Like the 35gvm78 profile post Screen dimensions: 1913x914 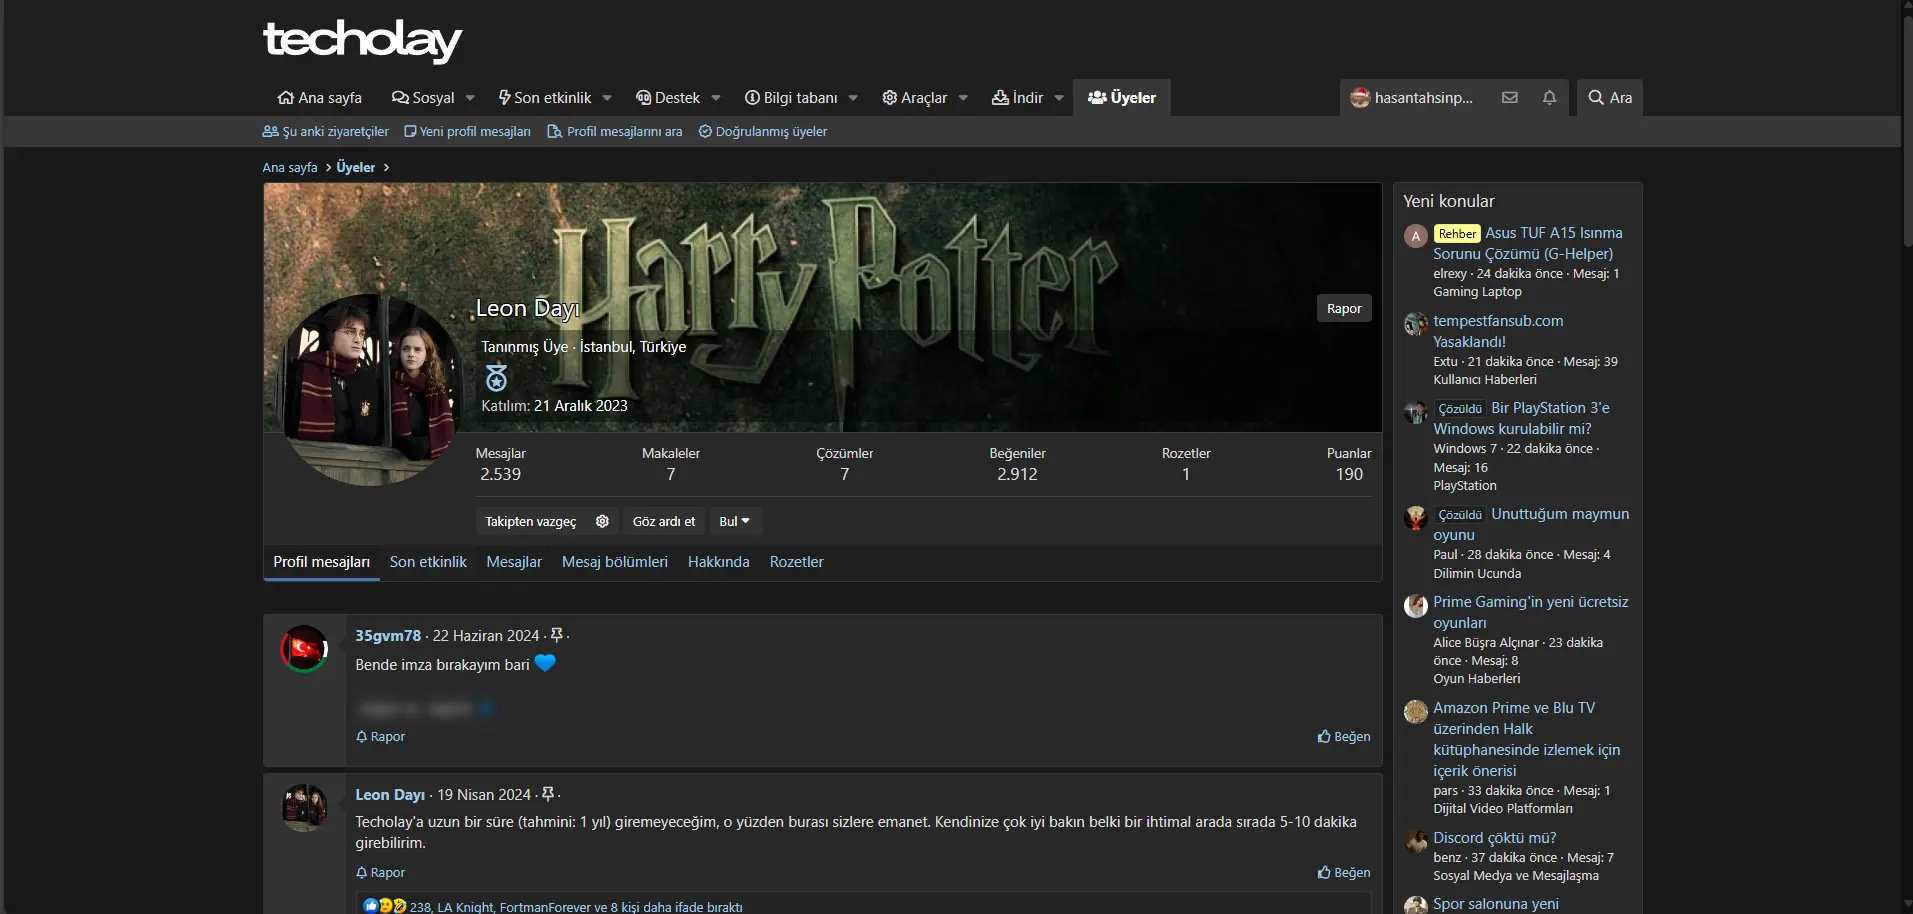point(1344,736)
